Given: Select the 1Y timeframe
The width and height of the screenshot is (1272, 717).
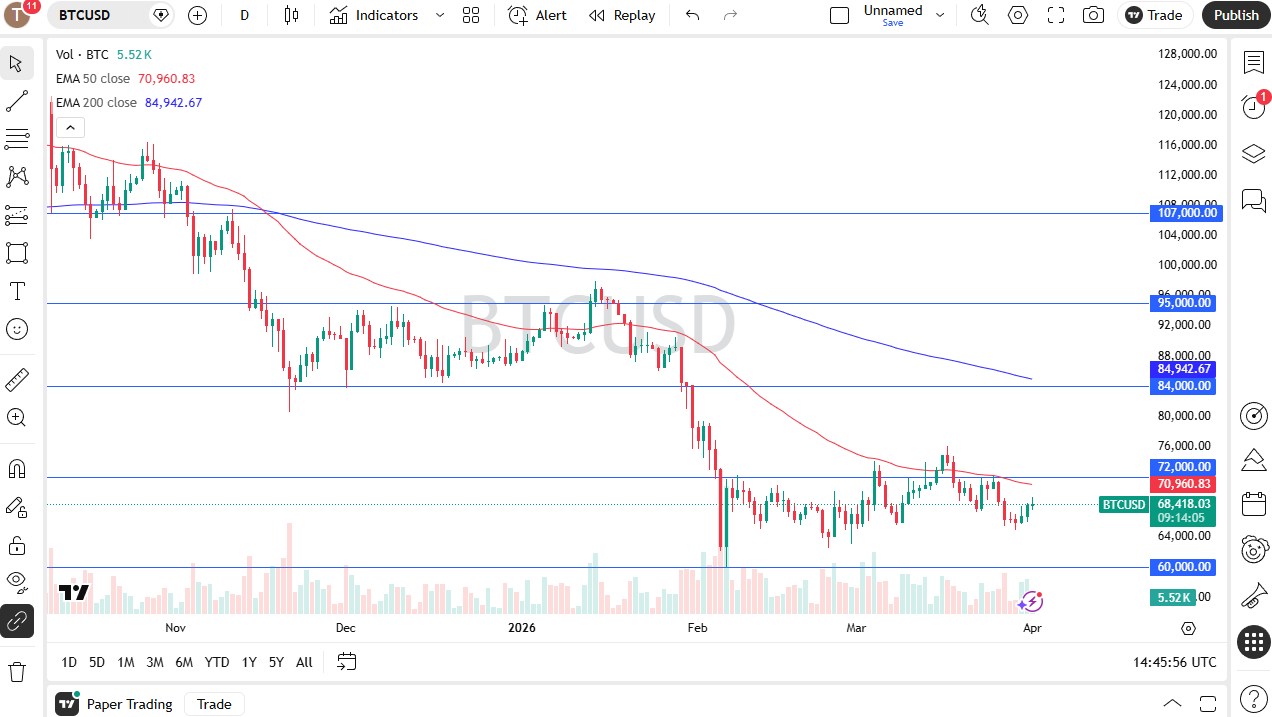Looking at the screenshot, I should (249, 662).
